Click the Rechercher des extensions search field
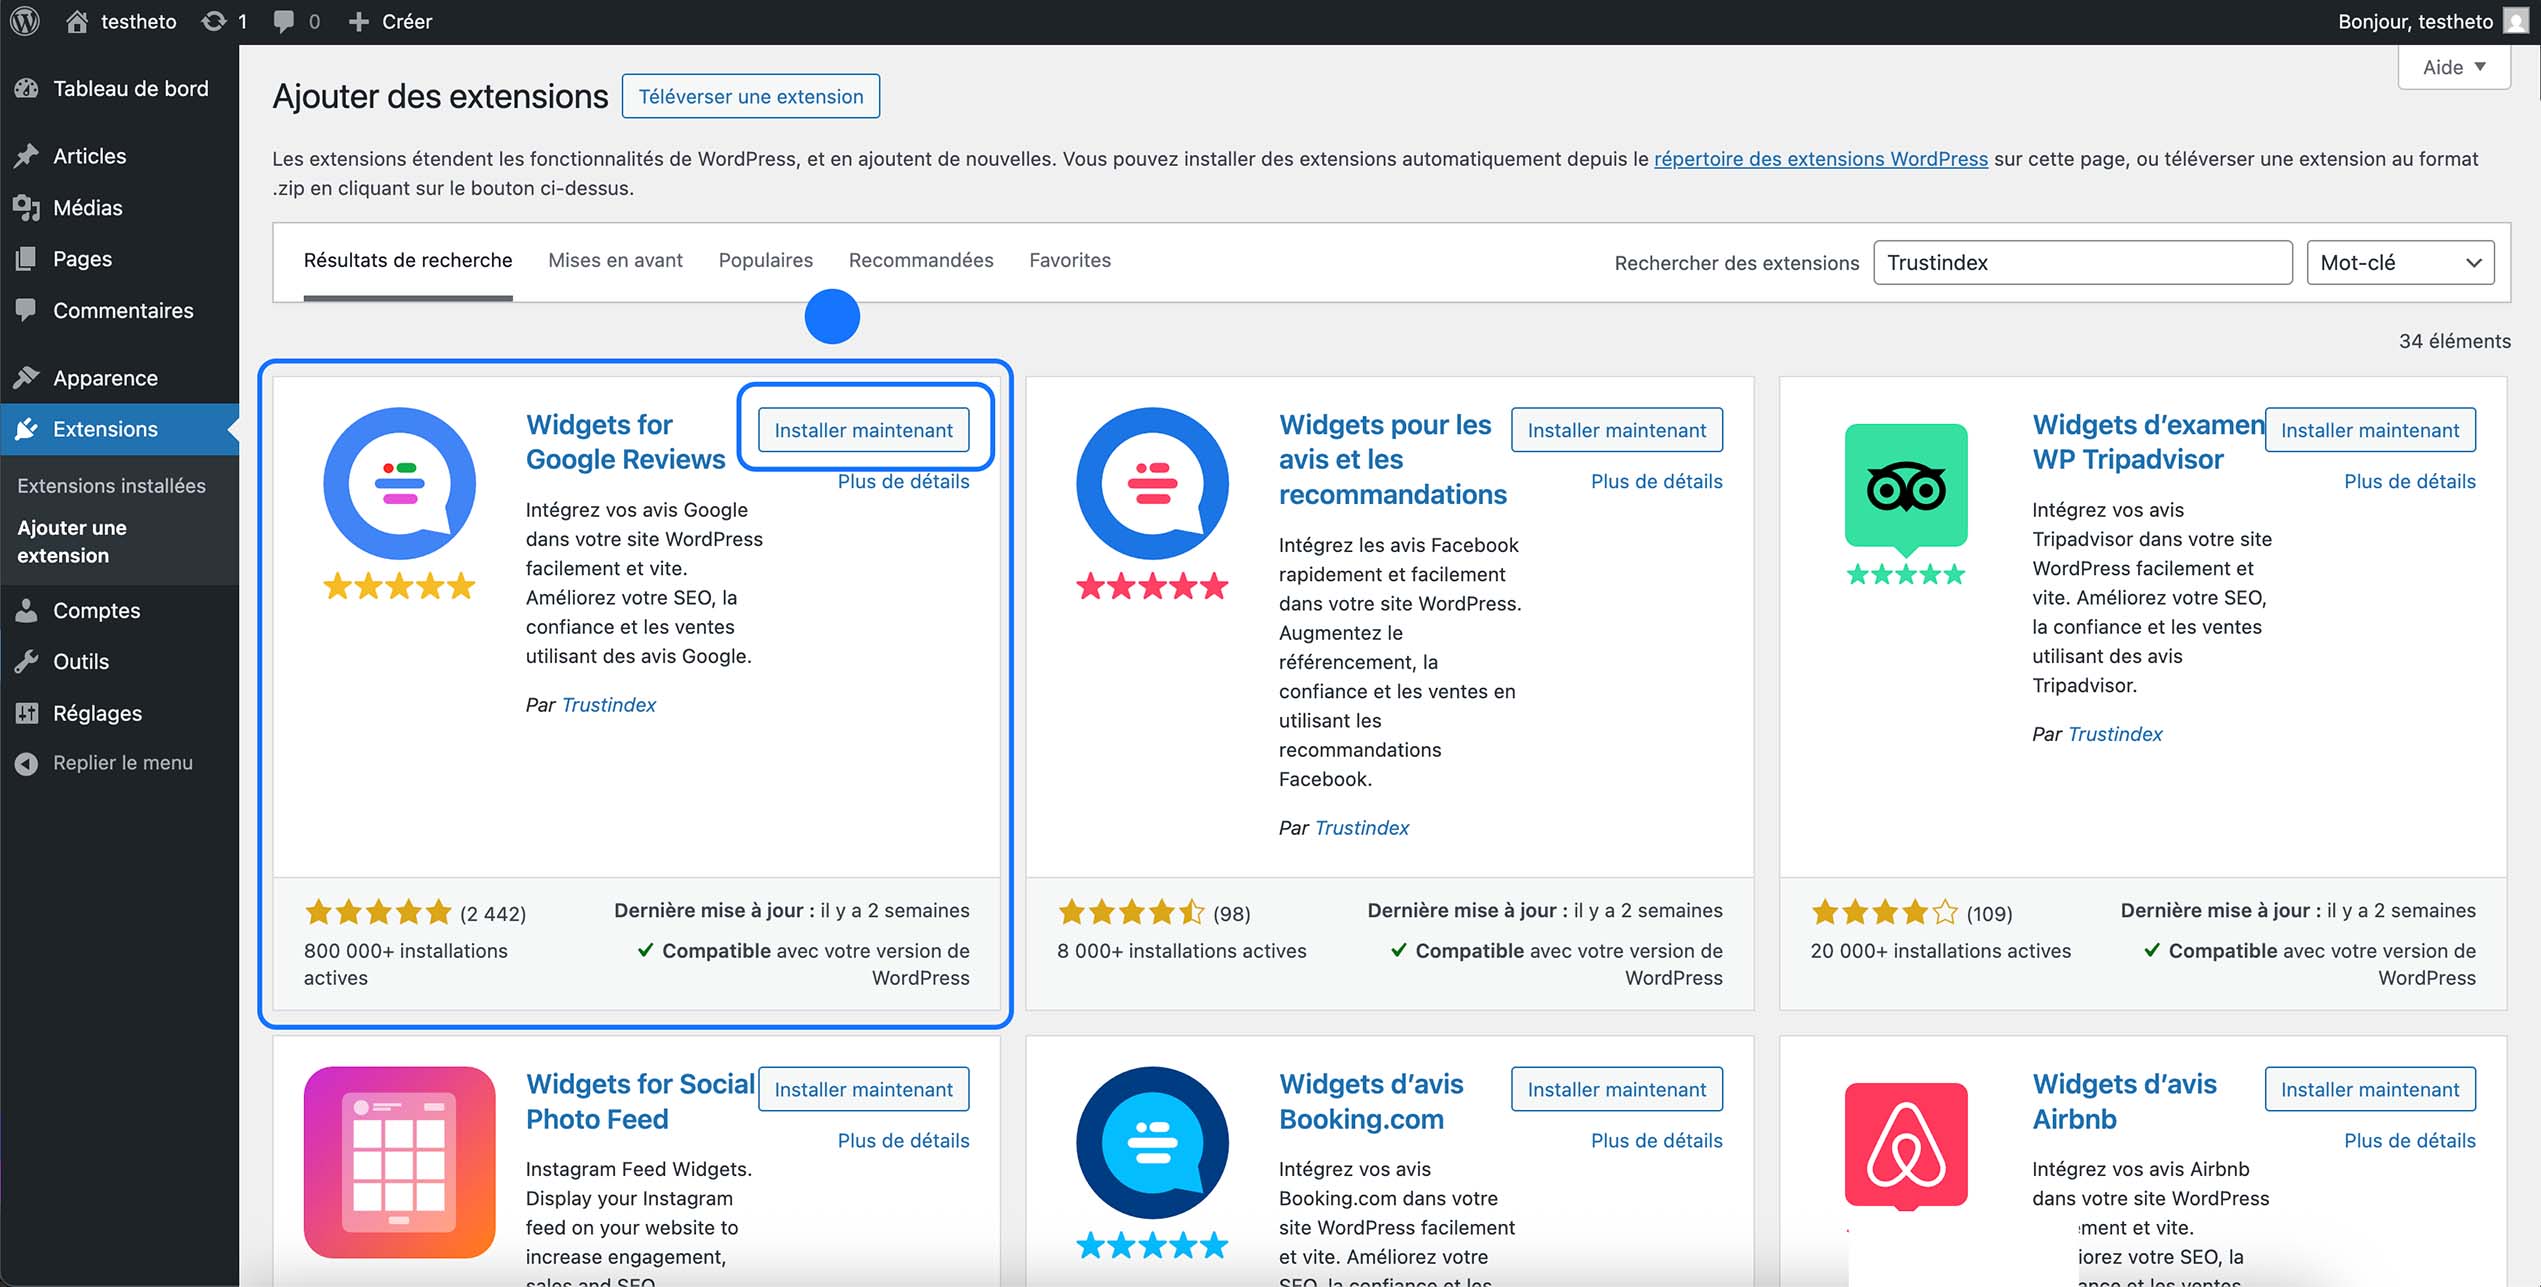Image resolution: width=2541 pixels, height=1287 pixels. tap(2083, 262)
